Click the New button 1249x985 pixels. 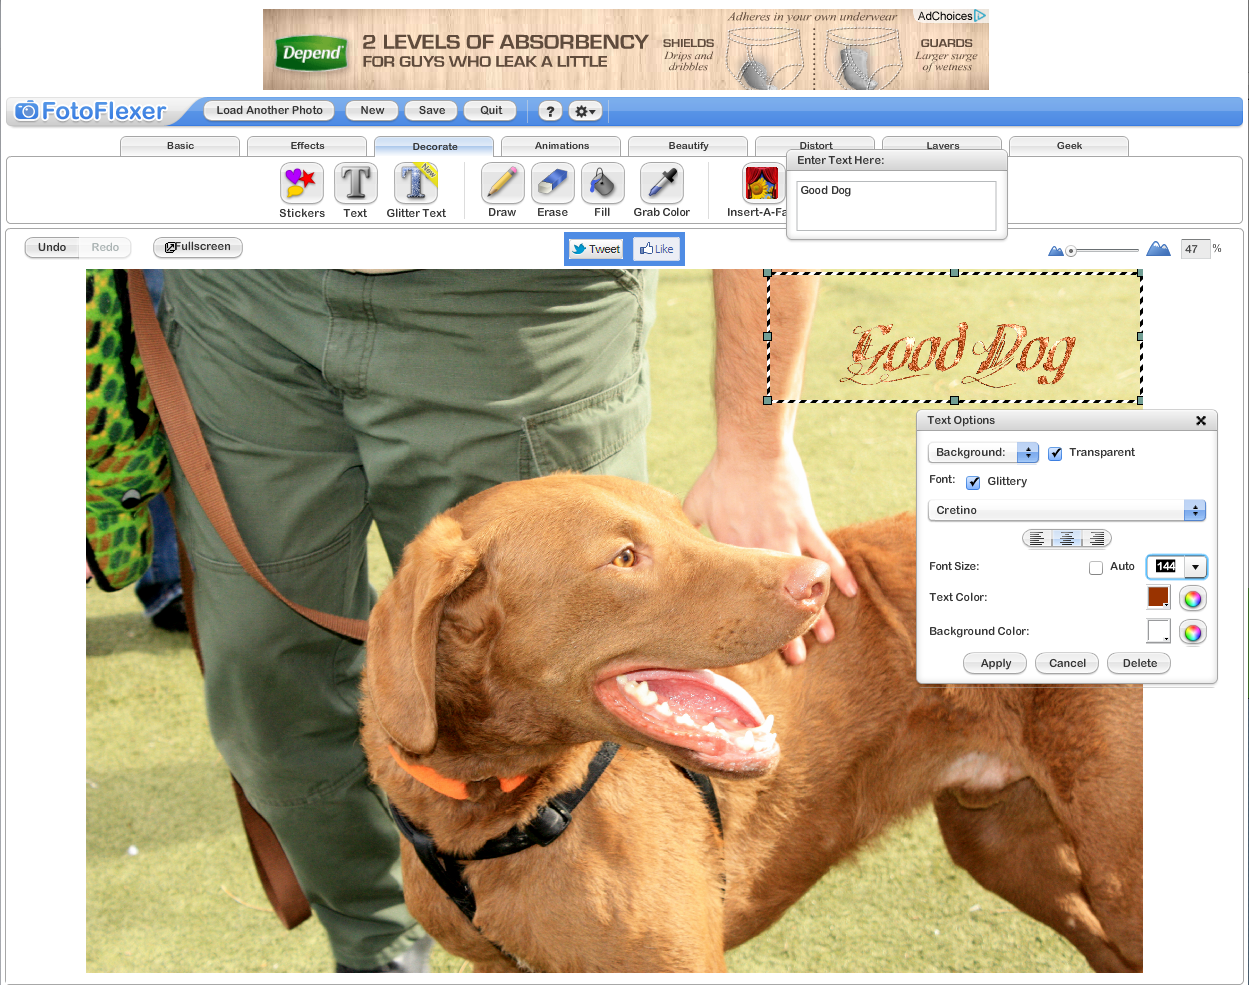[372, 111]
